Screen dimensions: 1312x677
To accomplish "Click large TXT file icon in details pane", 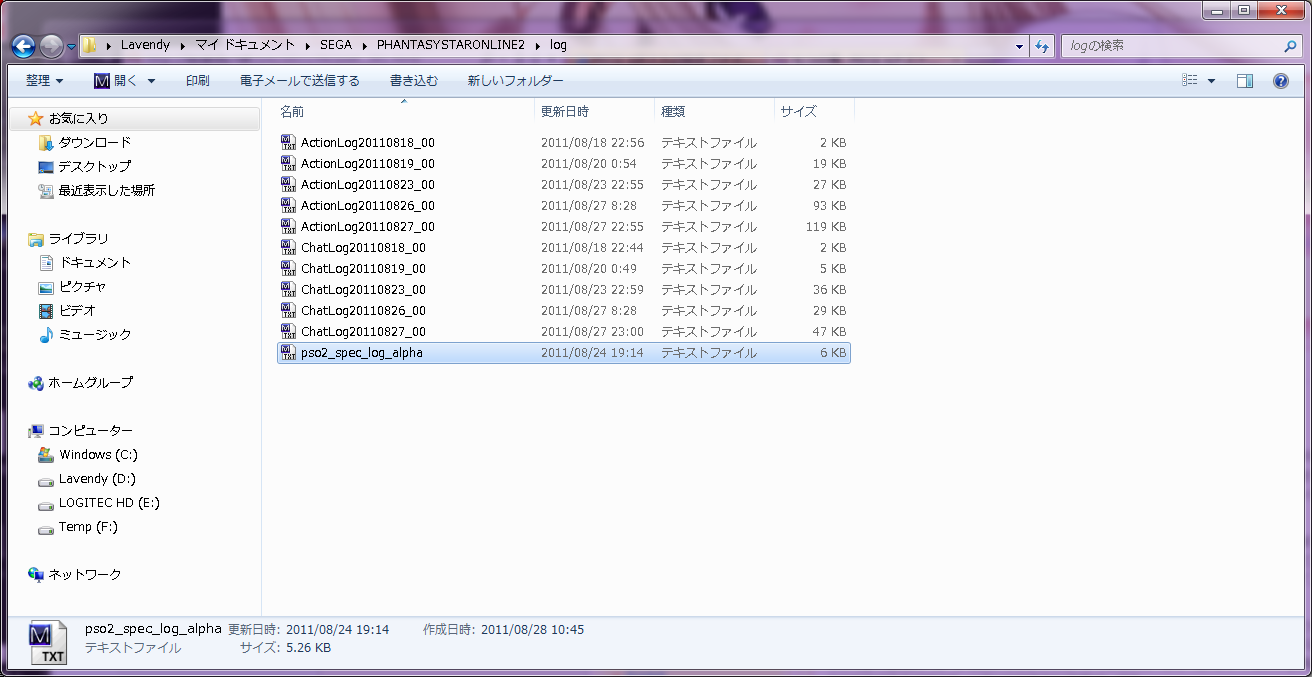I will (x=47, y=642).
